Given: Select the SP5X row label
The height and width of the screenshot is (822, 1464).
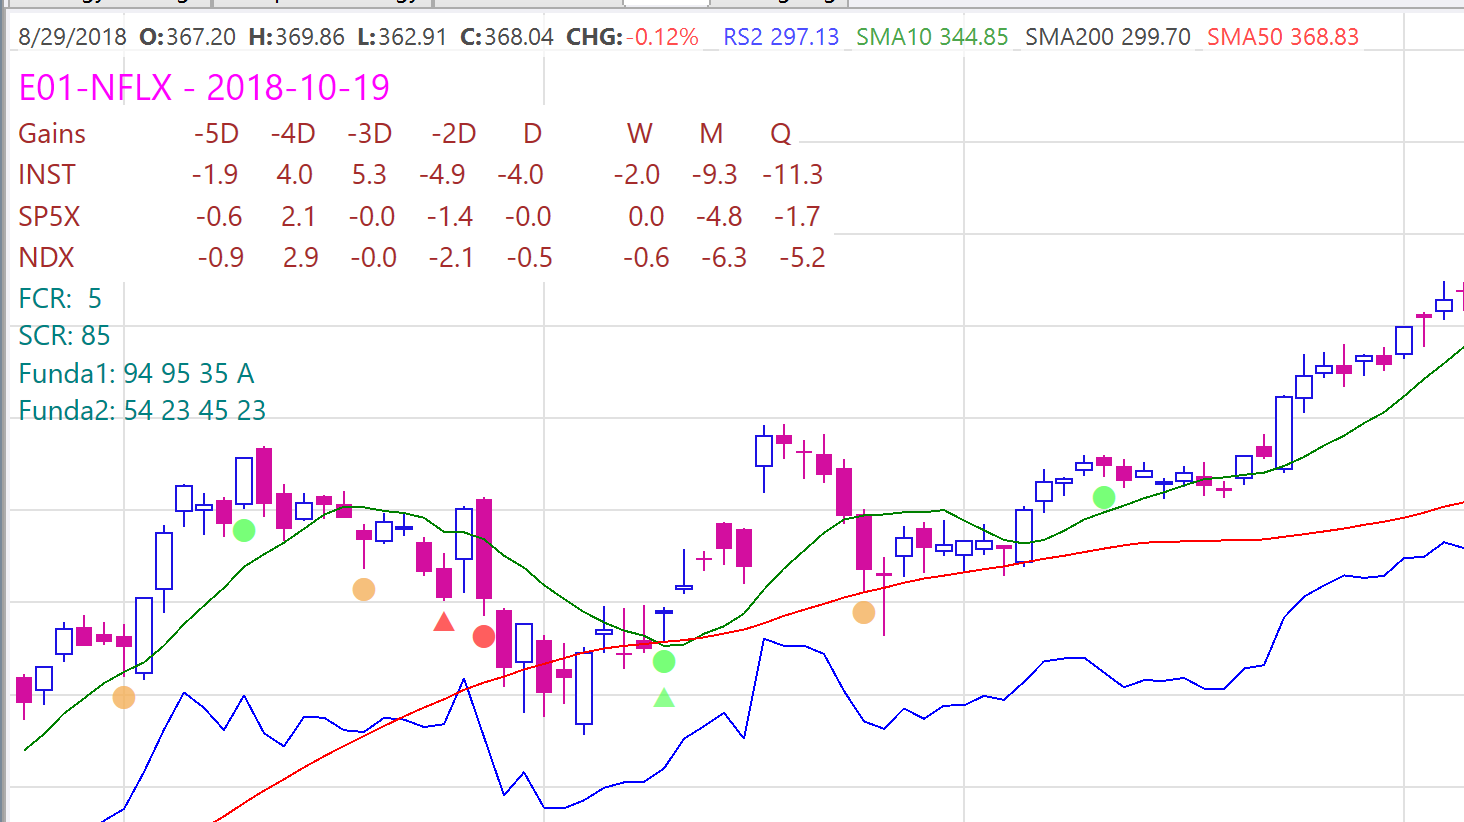Looking at the screenshot, I should point(49,217).
